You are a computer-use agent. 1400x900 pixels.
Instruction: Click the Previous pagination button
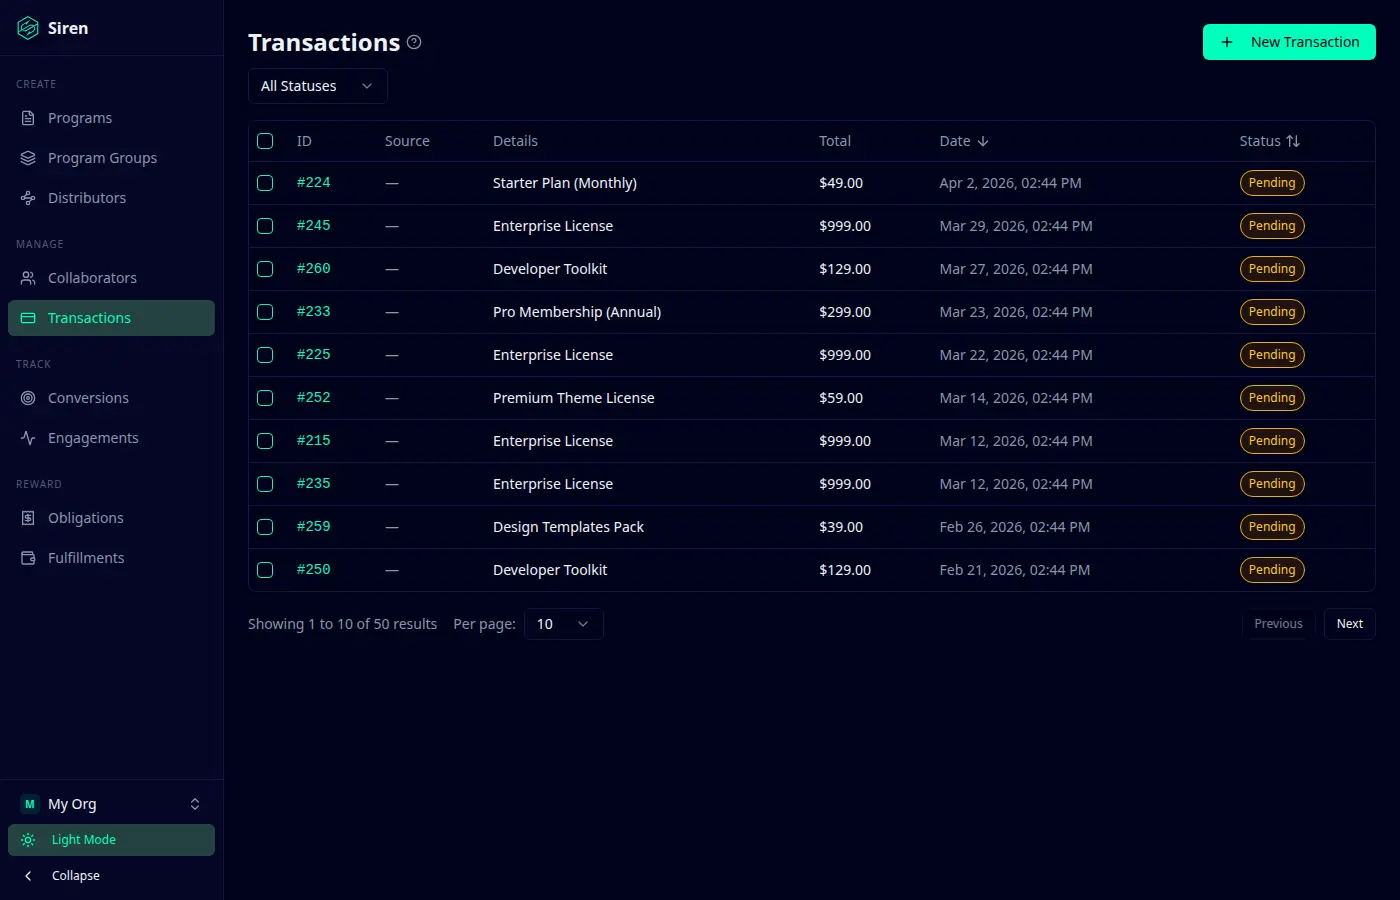click(1278, 624)
